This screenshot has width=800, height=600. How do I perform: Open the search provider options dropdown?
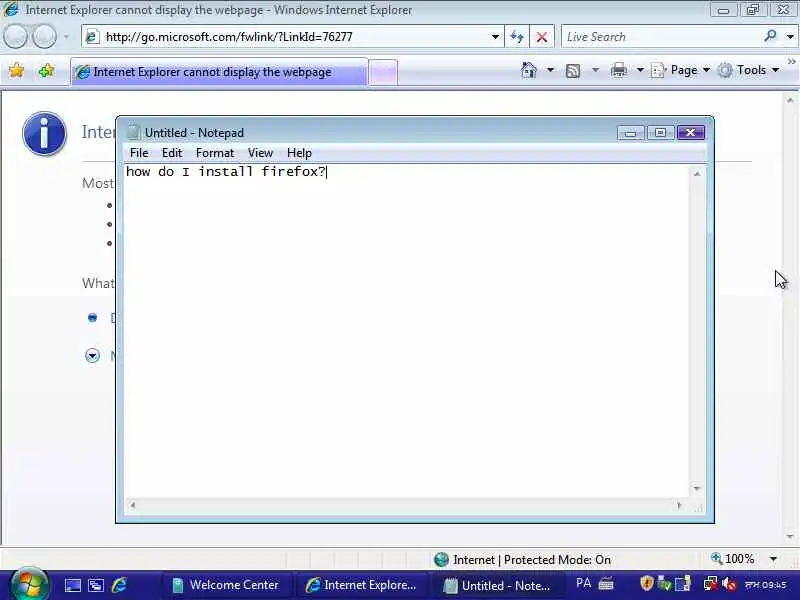pos(790,37)
